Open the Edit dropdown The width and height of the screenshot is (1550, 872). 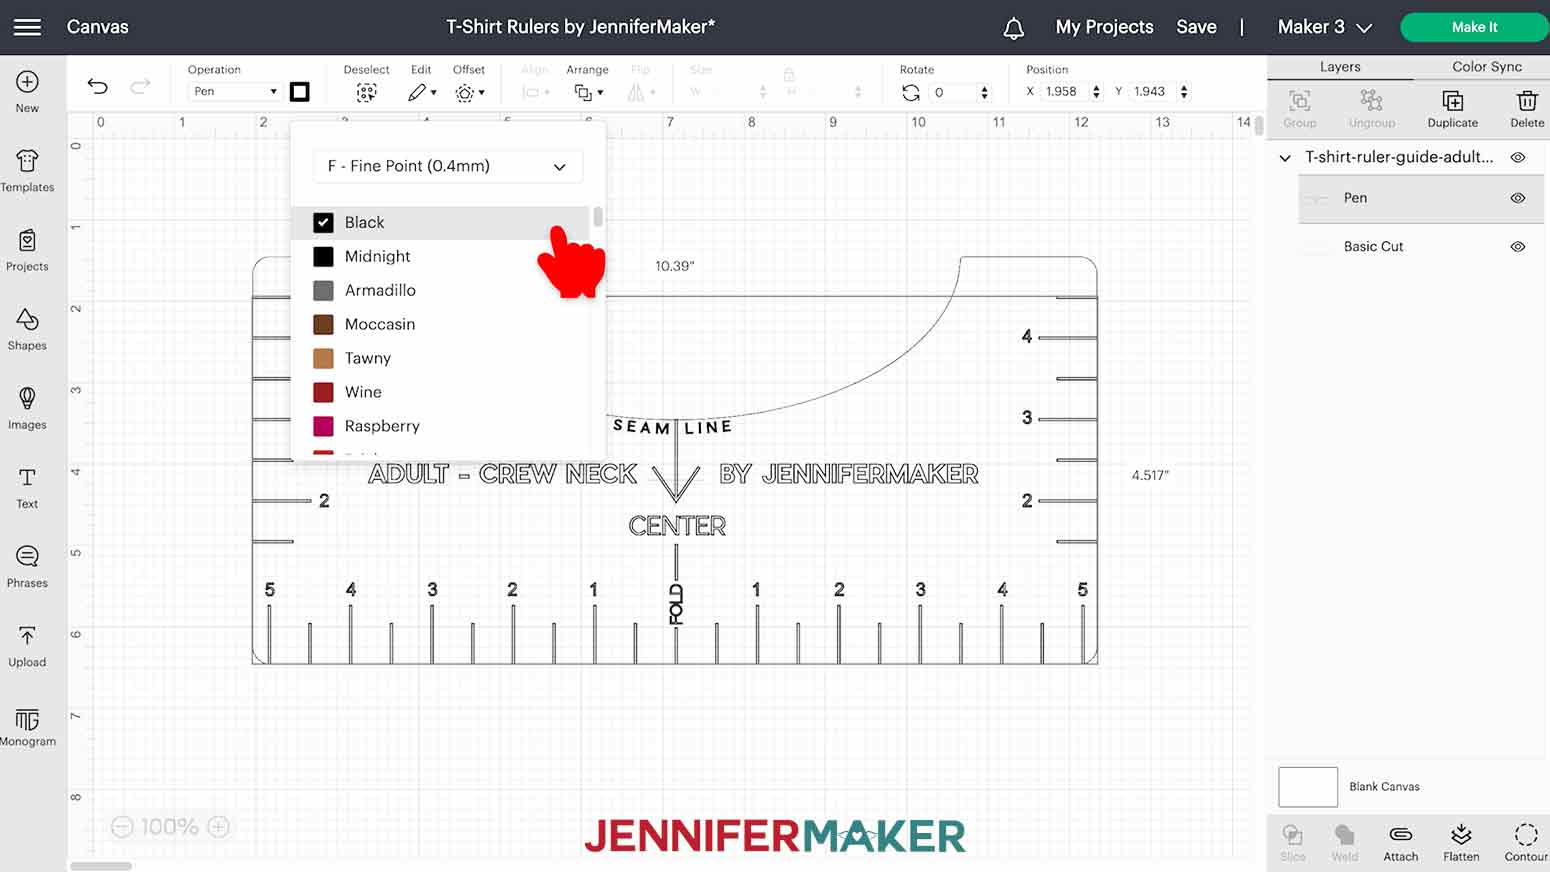coord(422,92)
